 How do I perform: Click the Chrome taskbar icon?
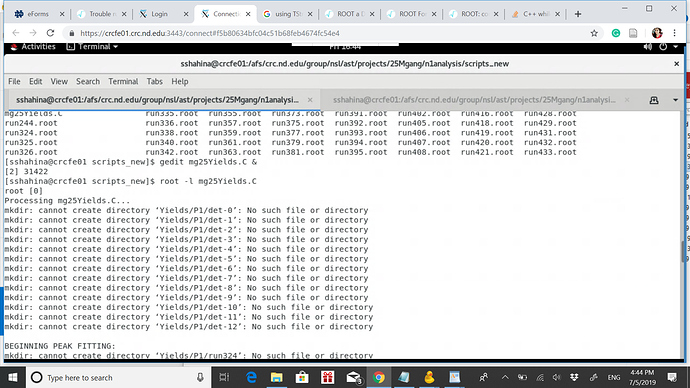[378, 377]
